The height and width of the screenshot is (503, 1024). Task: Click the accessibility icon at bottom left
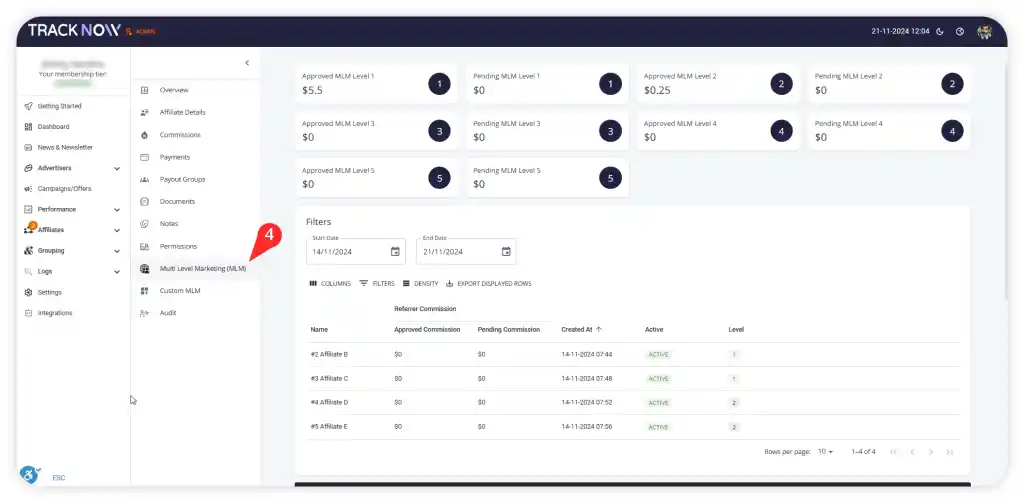29,474
